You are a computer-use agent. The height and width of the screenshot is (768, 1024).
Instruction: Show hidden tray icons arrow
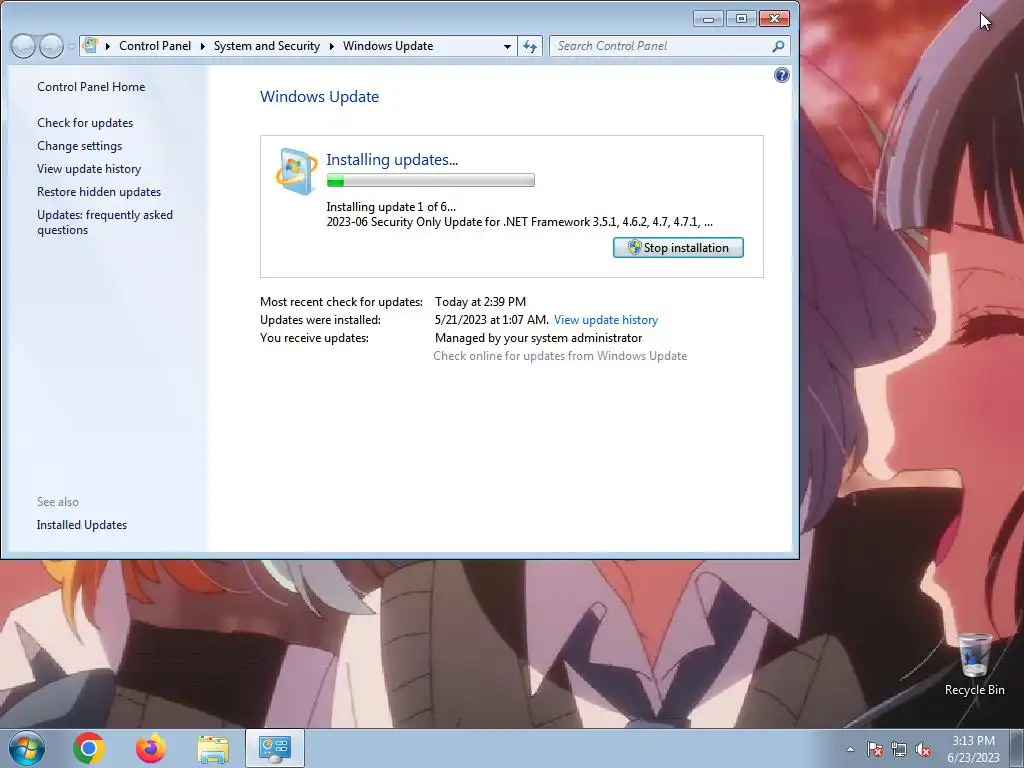coord(850,749)
